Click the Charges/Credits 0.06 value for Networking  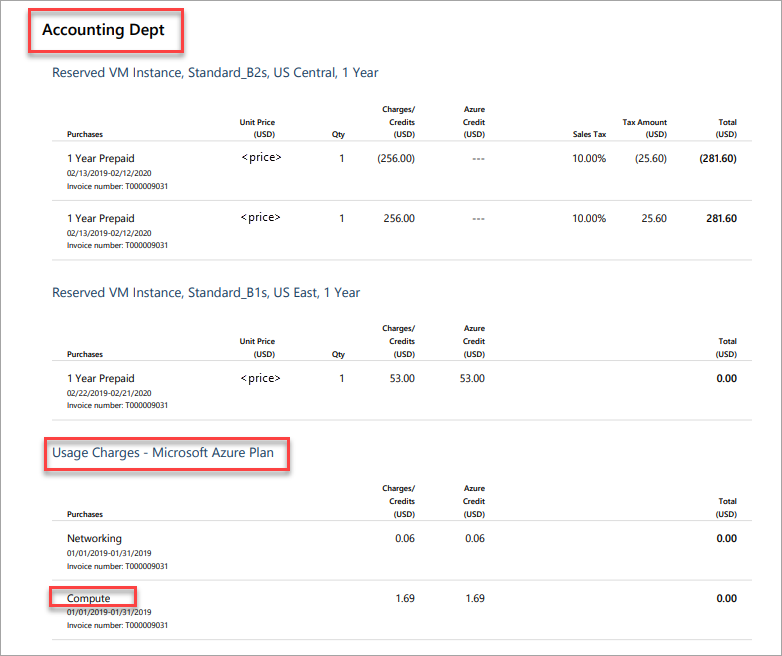(x=404, y=538)
